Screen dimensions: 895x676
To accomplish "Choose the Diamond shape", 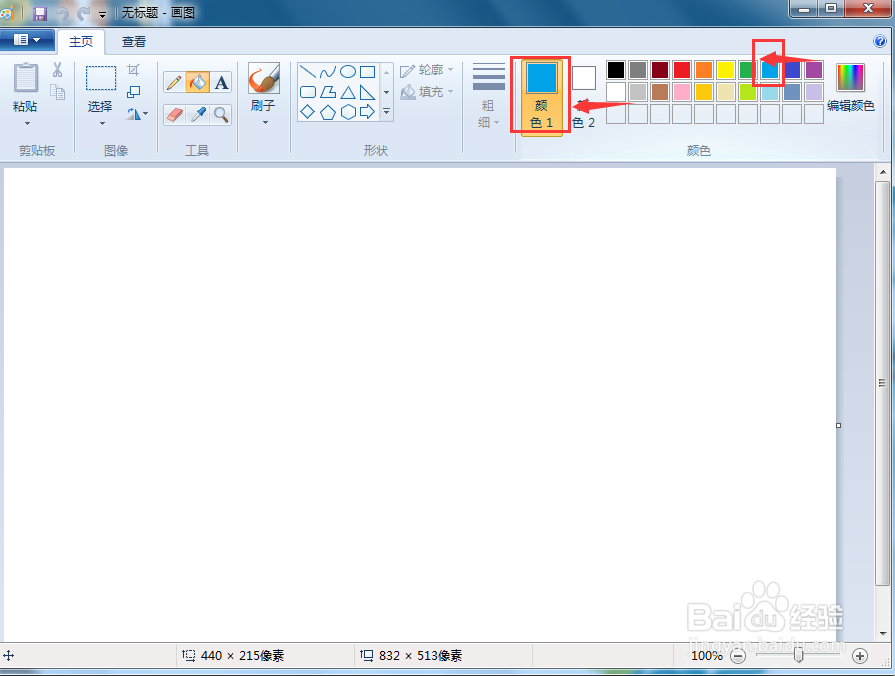I will coord(308,112).
